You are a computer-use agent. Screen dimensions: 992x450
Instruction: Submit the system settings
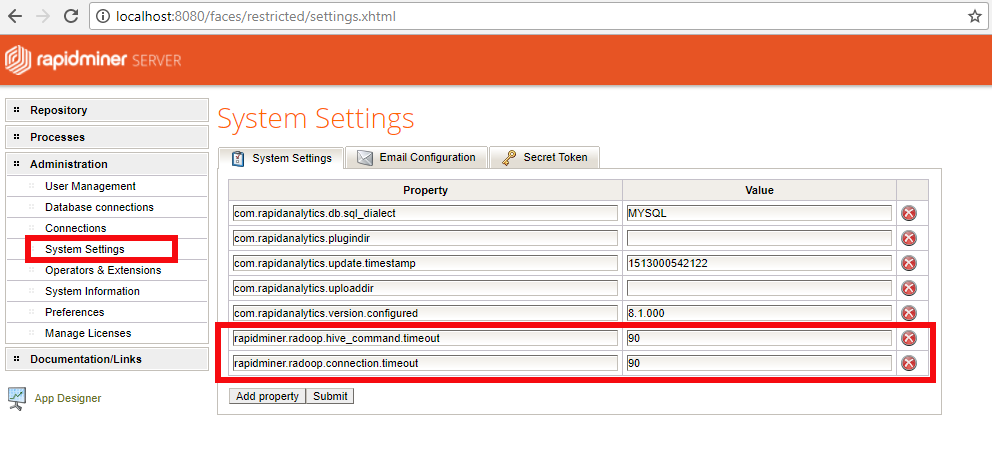pos(330,396)
